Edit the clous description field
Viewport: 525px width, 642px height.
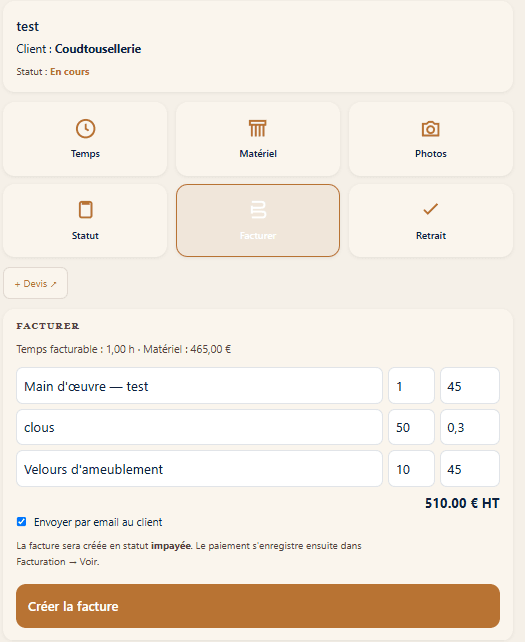(199, 427)
